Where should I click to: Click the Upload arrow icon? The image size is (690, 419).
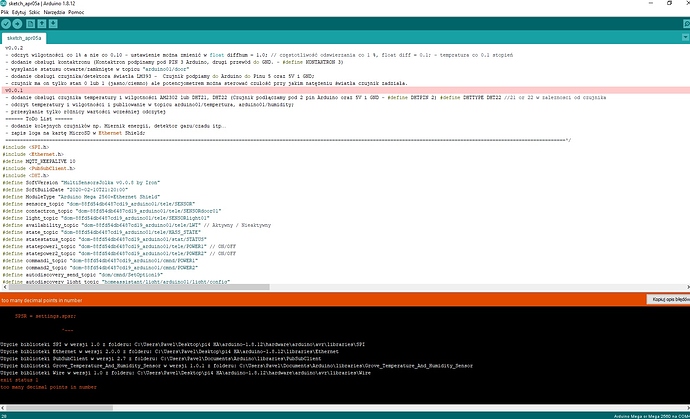click(17, 24)
